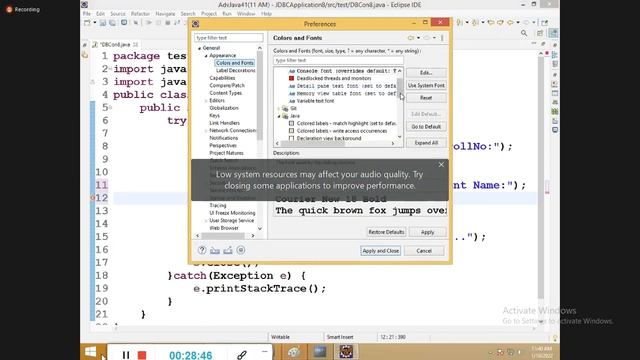The width and height of the screenshot is (640, 360).
Task: Click the Use System Font button
Action: coord(426,85)
